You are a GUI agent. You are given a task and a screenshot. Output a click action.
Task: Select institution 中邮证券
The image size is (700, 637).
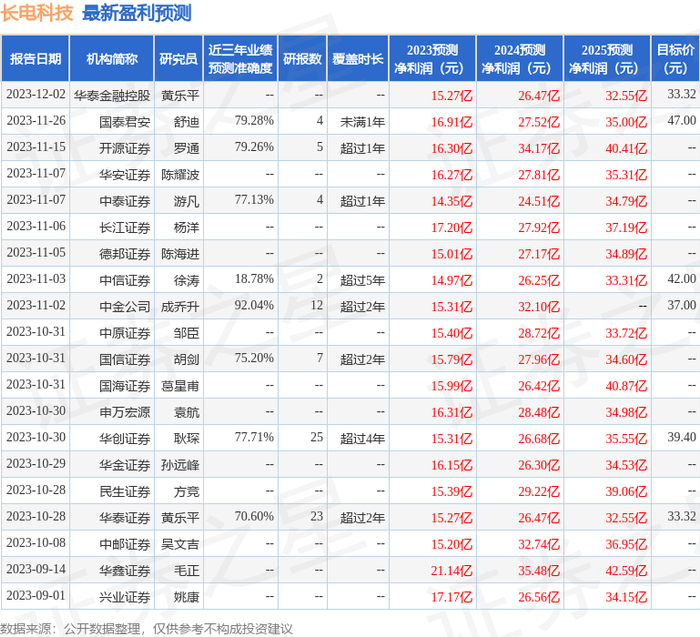tap(125, 543)
